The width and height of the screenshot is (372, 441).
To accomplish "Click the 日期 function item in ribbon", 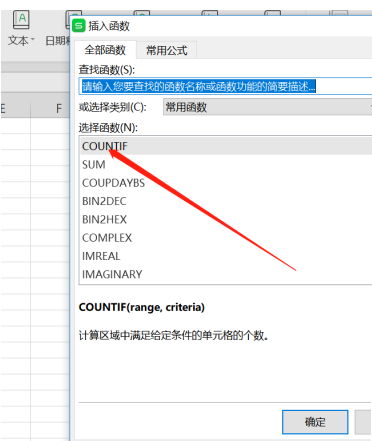I will coord(58,41).
